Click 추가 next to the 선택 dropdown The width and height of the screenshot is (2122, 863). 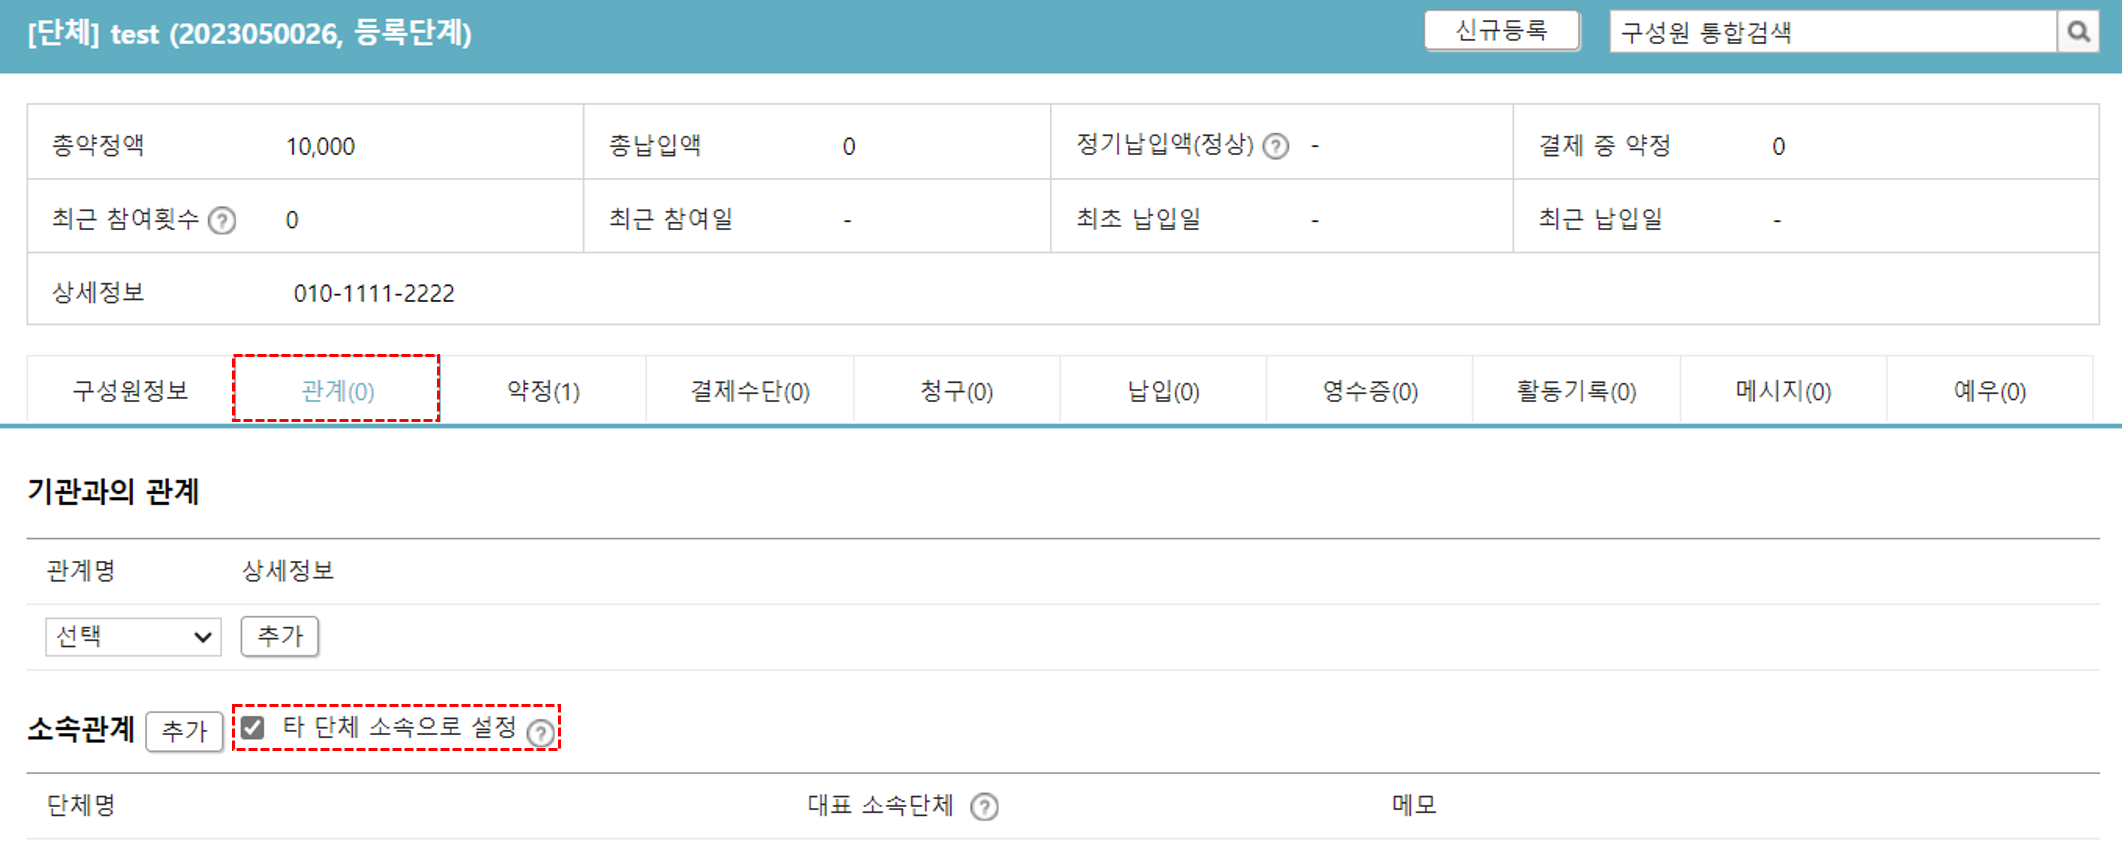[280, 637]
